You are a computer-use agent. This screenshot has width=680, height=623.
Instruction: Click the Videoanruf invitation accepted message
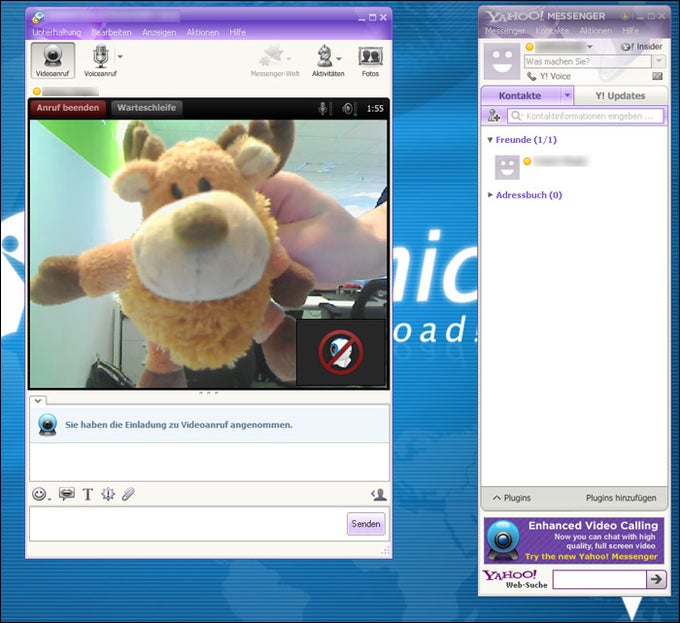(179, 425)
